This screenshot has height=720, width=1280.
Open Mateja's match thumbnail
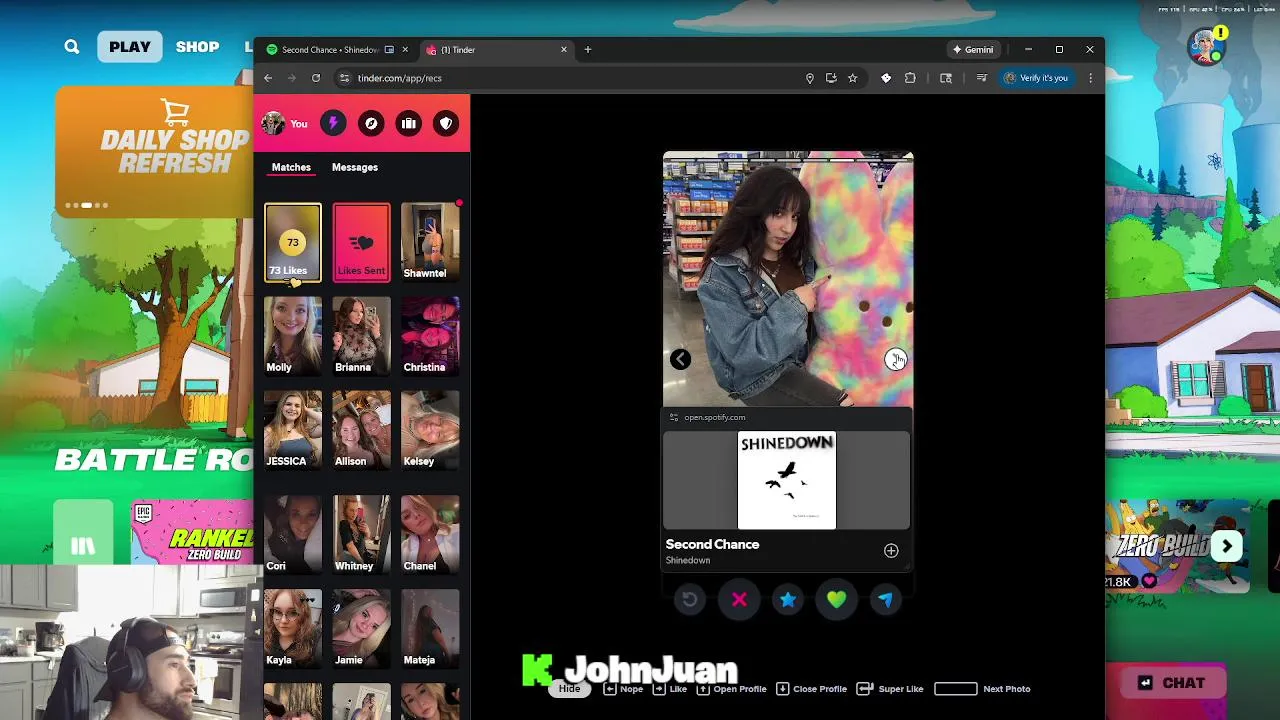pos(430,629)
